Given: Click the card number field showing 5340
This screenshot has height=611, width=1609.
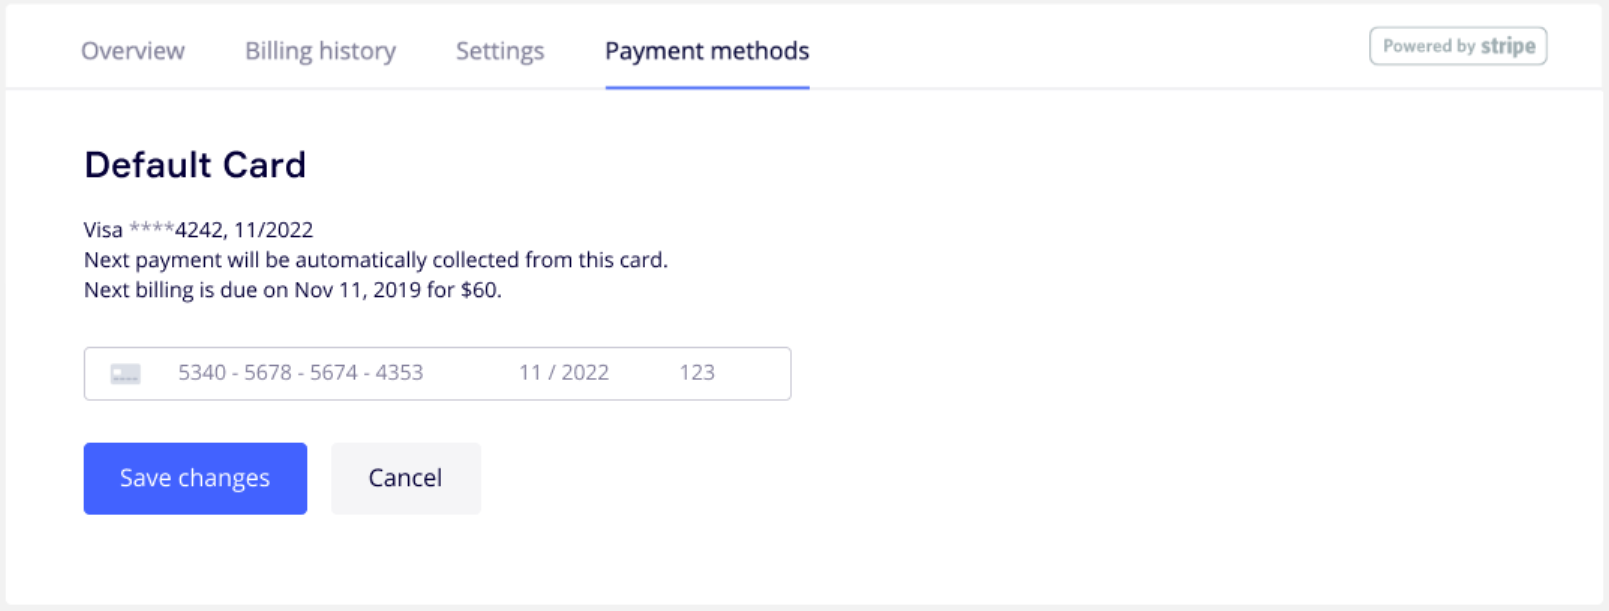Looking at the screenshot, I should (300, 372).
